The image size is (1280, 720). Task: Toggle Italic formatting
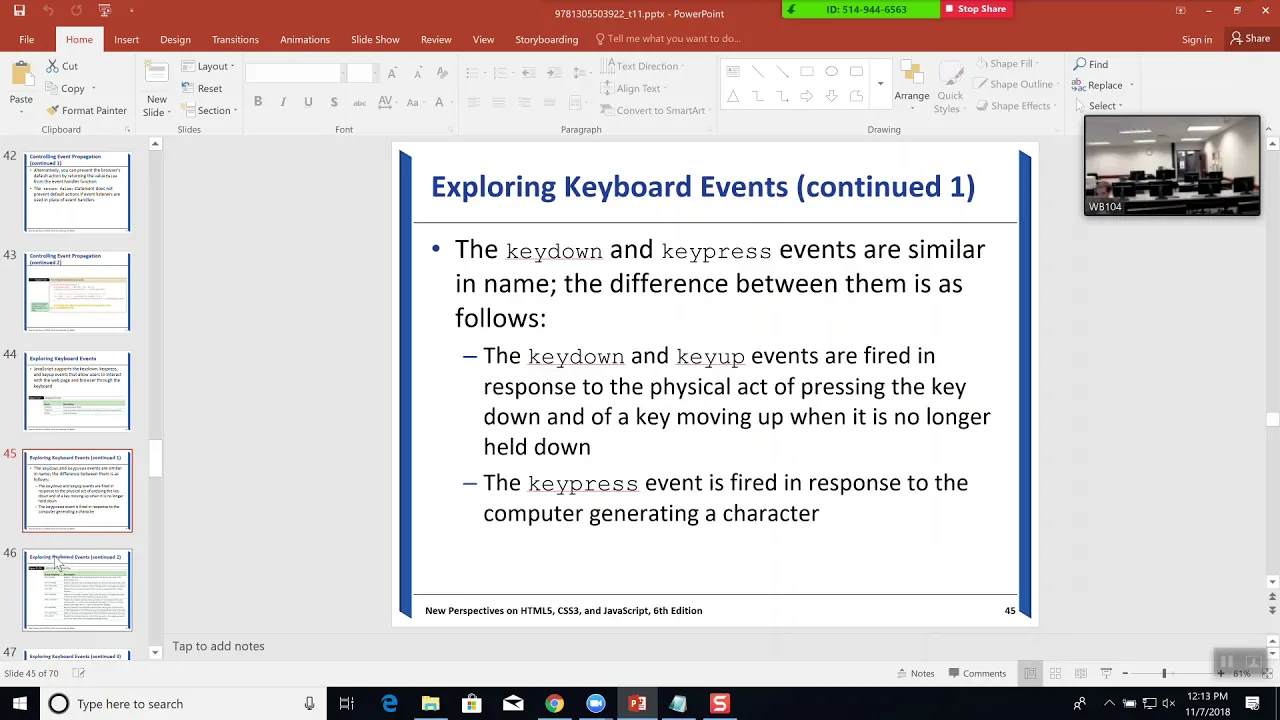click(283, 102)
